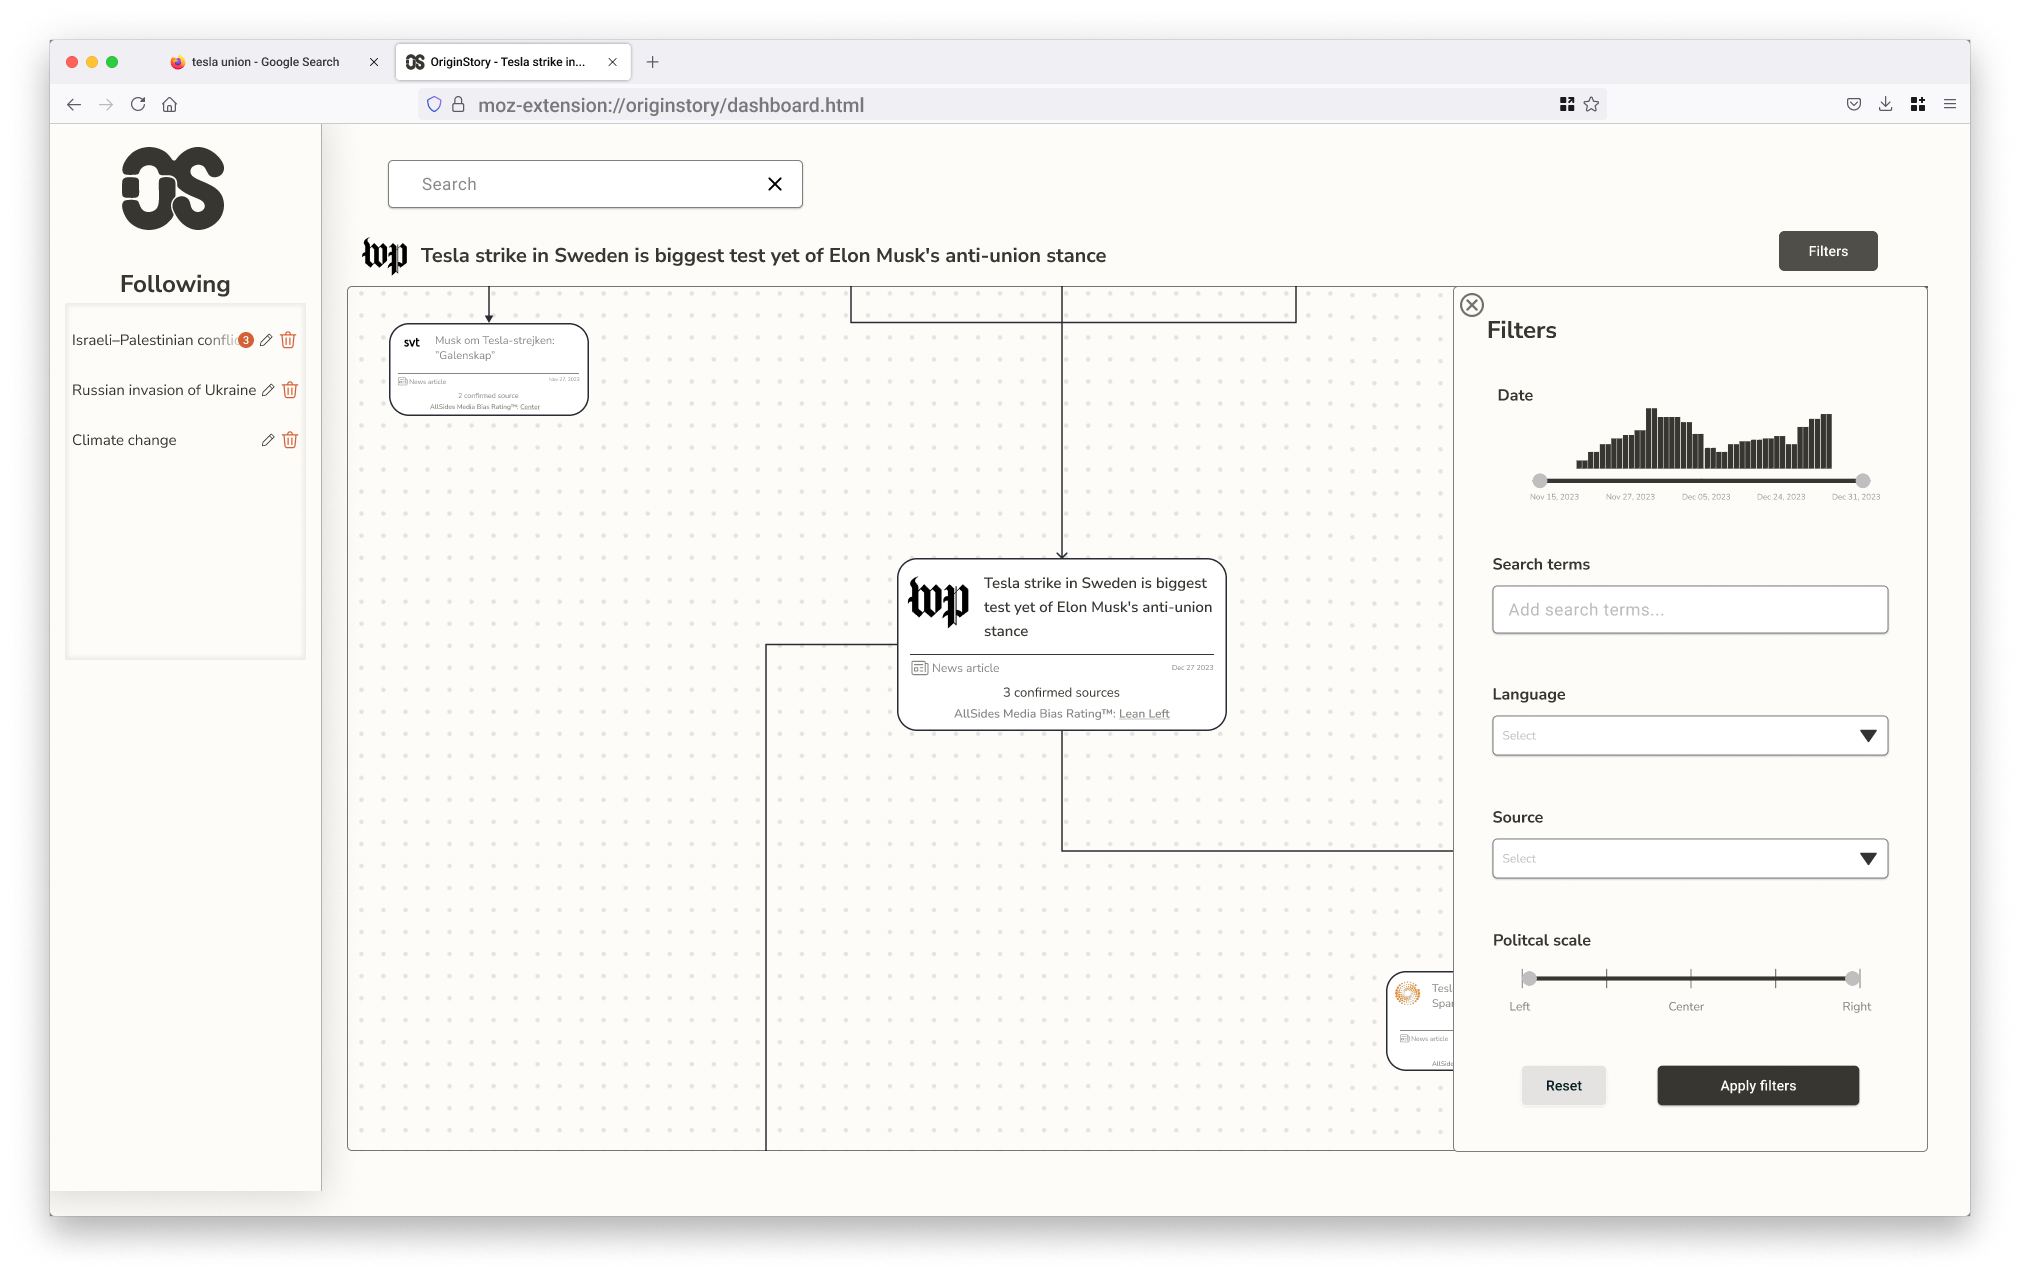Open a new browser tab
This screenshot has height=1276, width=2020.
[x=653, y=62]
